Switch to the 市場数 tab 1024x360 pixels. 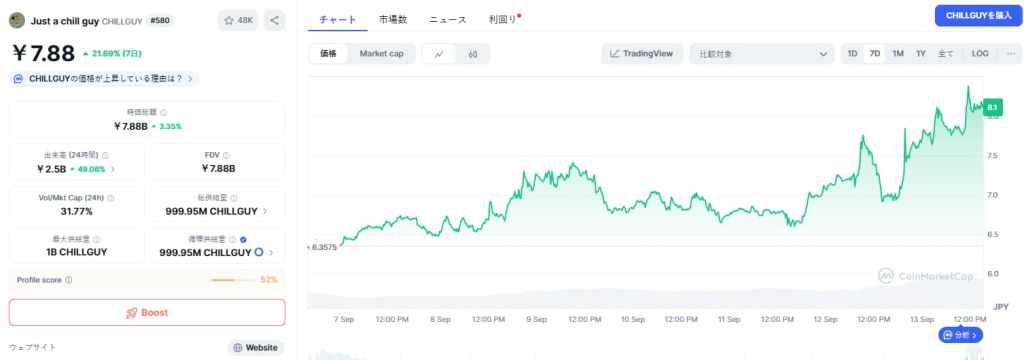point(393,20)
